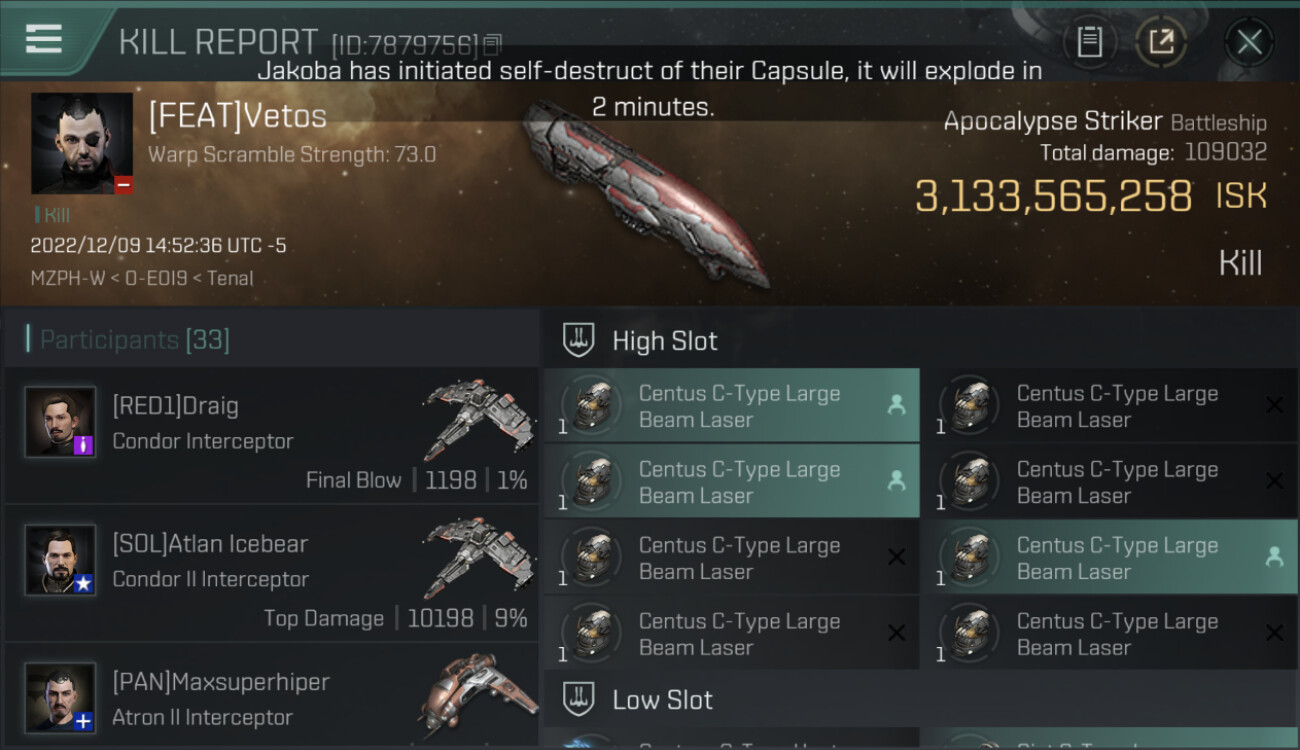The width and height of the screenshot is (1300, 750).
Task: Close the kill report window
Action: coord(1249,42)
